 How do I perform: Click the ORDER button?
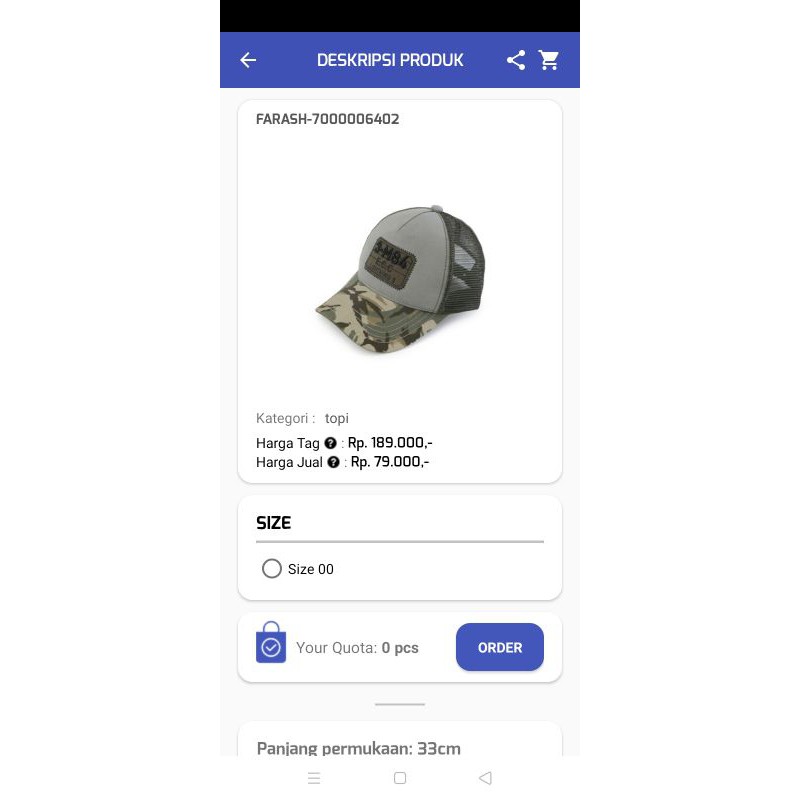pyautogui.click(x=499, y=647)
